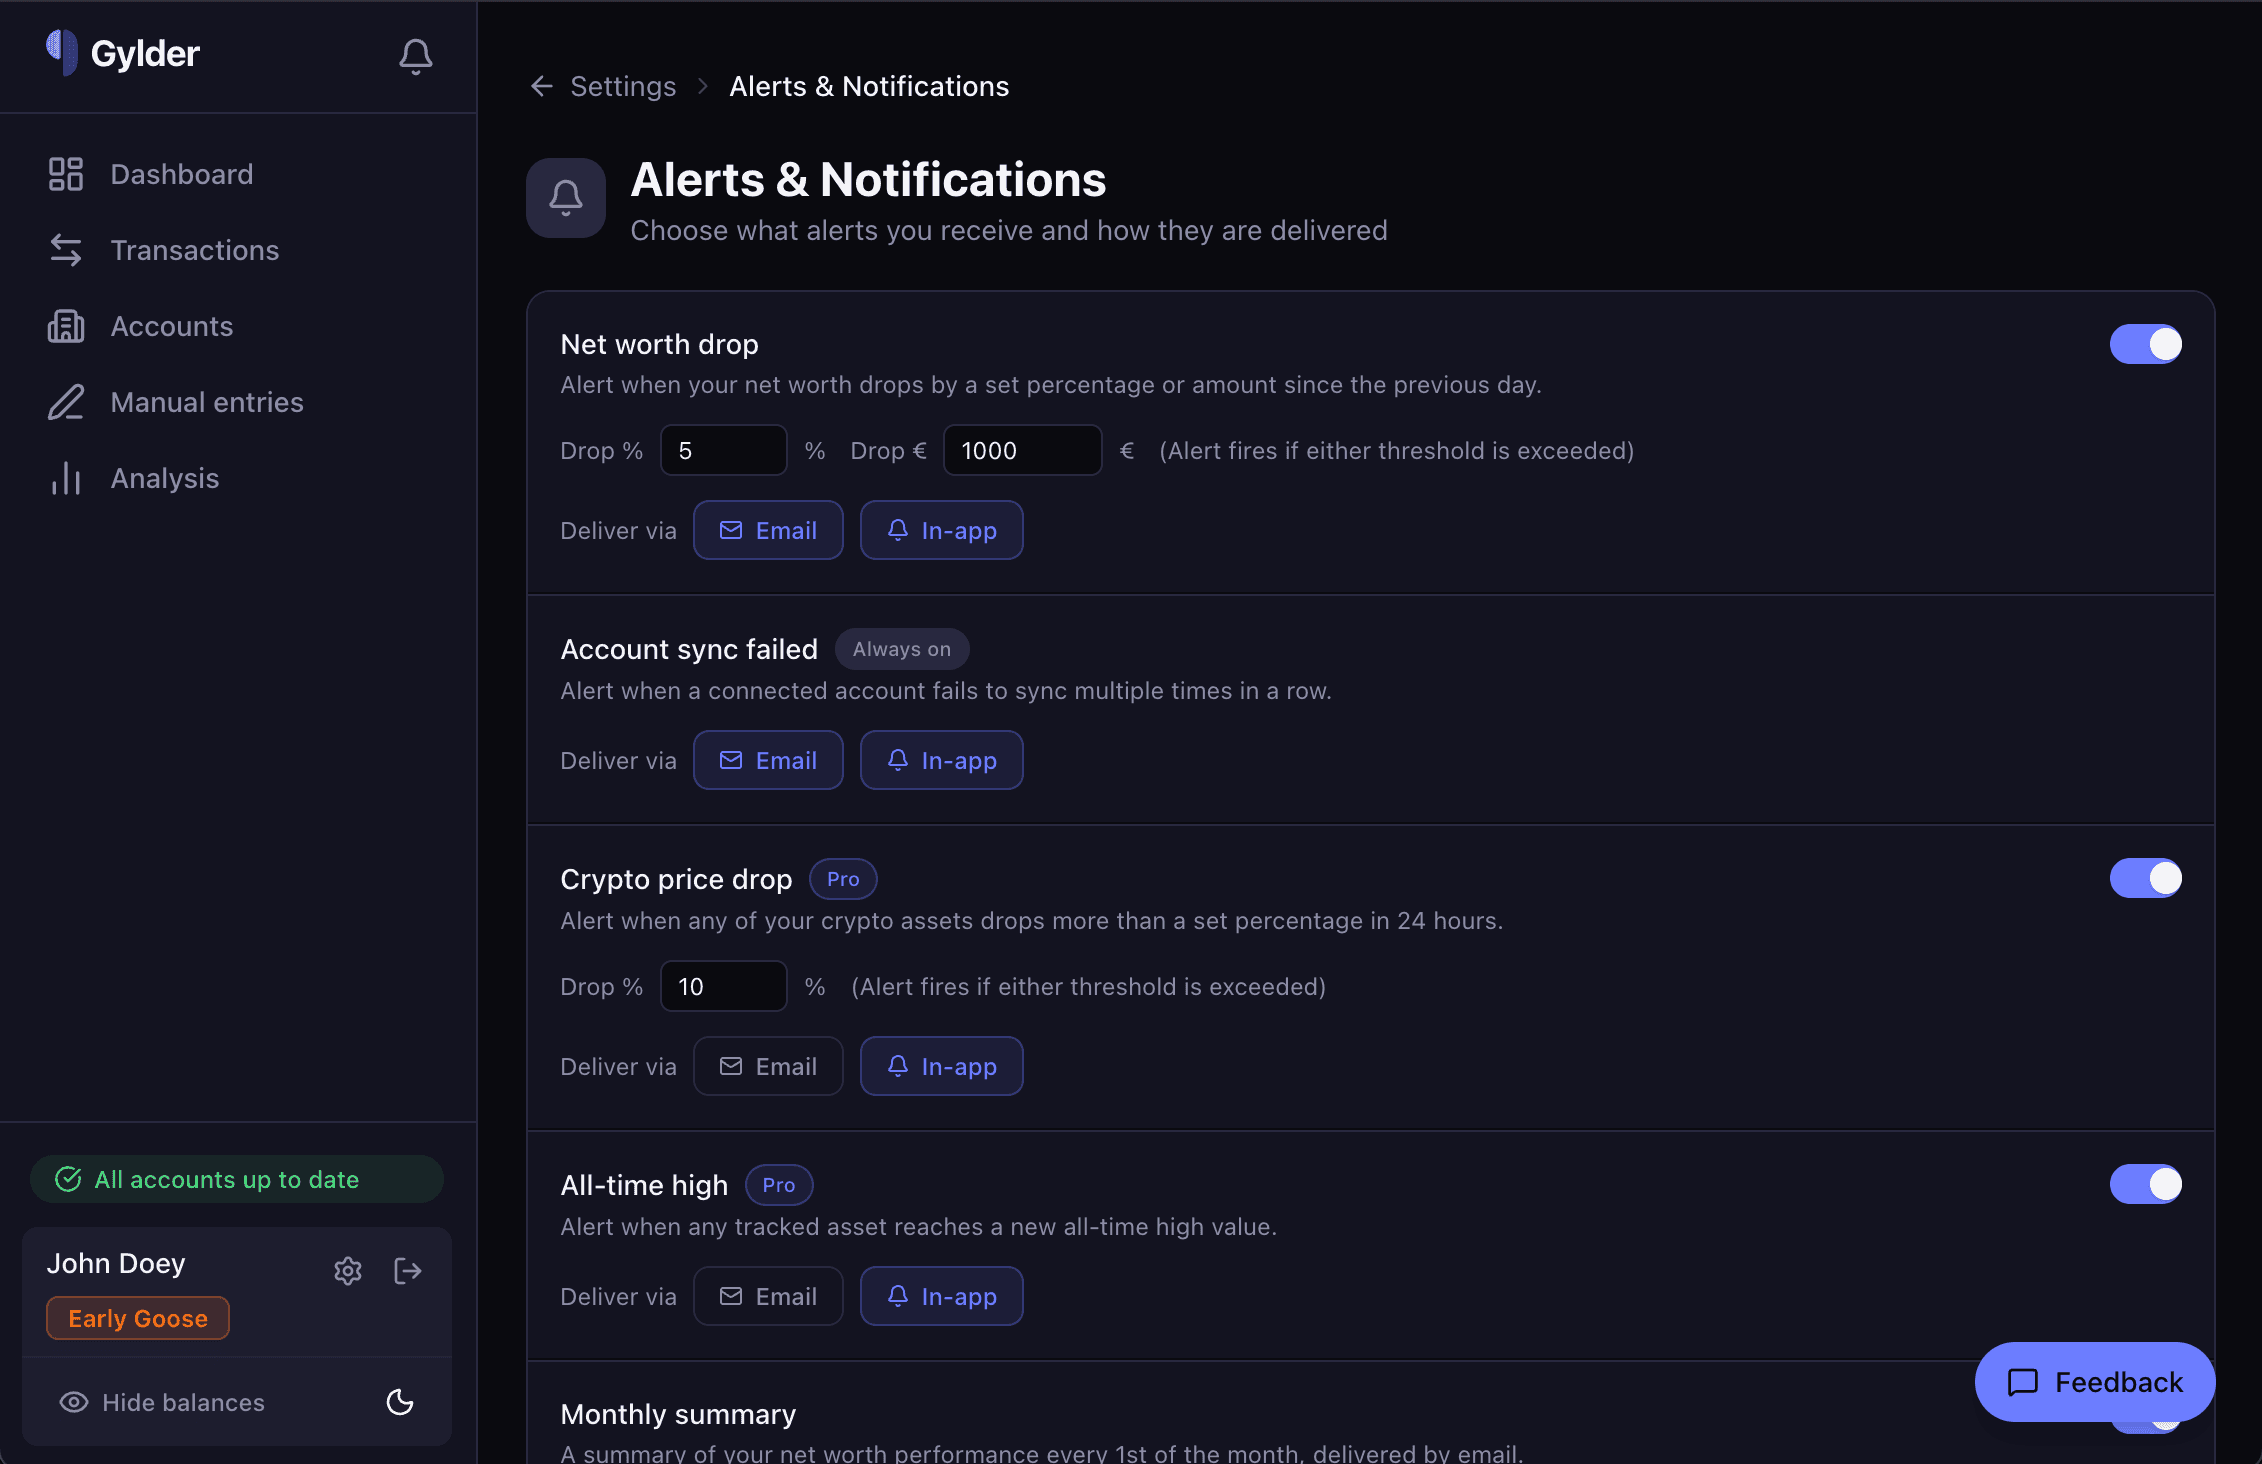Open Analysis using the bar chart icon
The image size is (2262, 1464).
coord(64,478)
